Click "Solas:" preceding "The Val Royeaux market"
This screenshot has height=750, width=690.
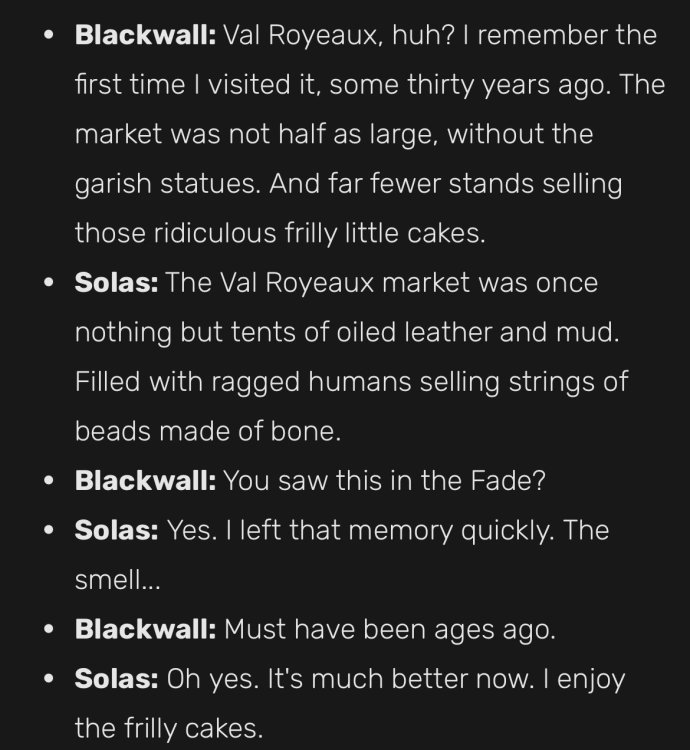tap(117, 283)
